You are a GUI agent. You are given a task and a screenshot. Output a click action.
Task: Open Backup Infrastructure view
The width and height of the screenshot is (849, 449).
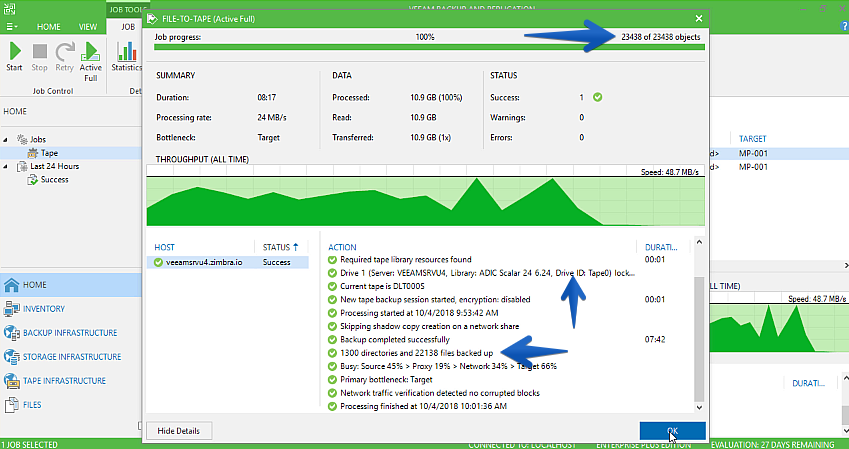tap(69, 333)
